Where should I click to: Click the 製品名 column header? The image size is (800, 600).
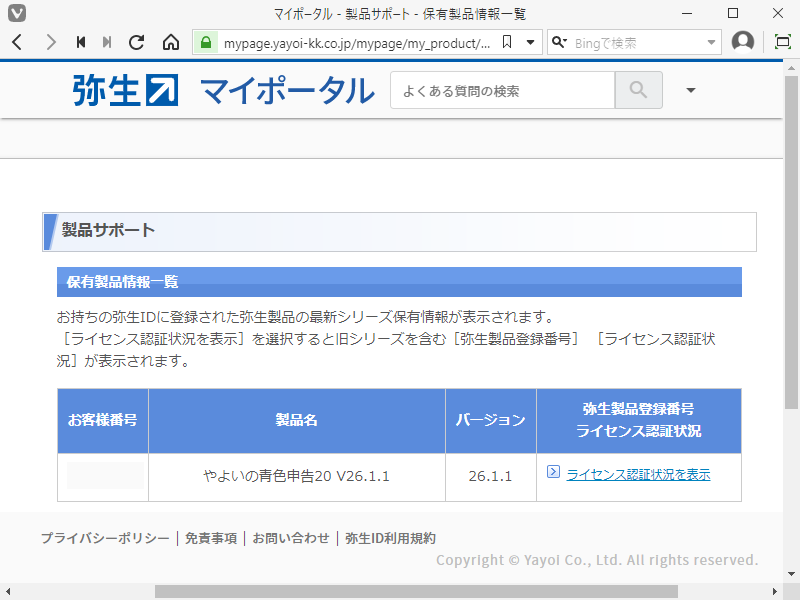[x=296, y=420]
